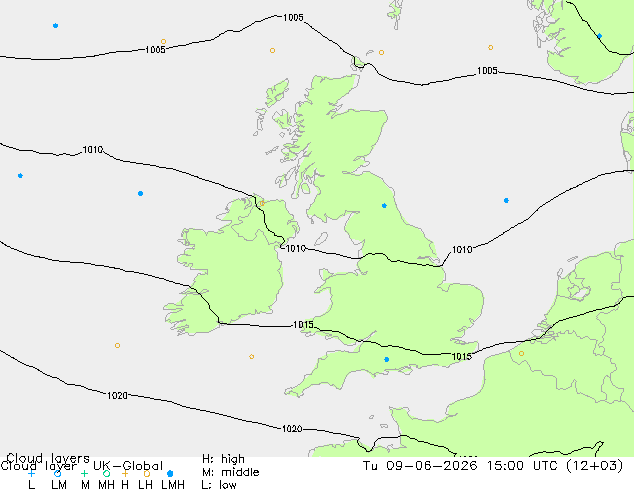Image resolution: width=634 pixels, height=490 pixels.
Task: Click the green circle MH legend symbol
Action: (106, 473)
